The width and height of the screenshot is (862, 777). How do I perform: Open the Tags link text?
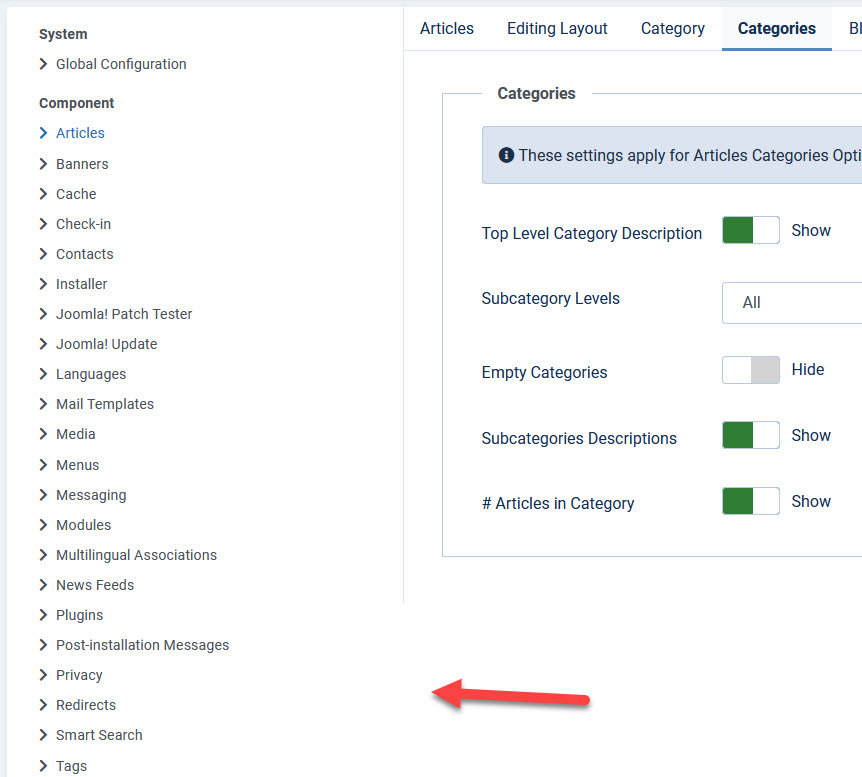pyautogui.click(x=71, y=765)
